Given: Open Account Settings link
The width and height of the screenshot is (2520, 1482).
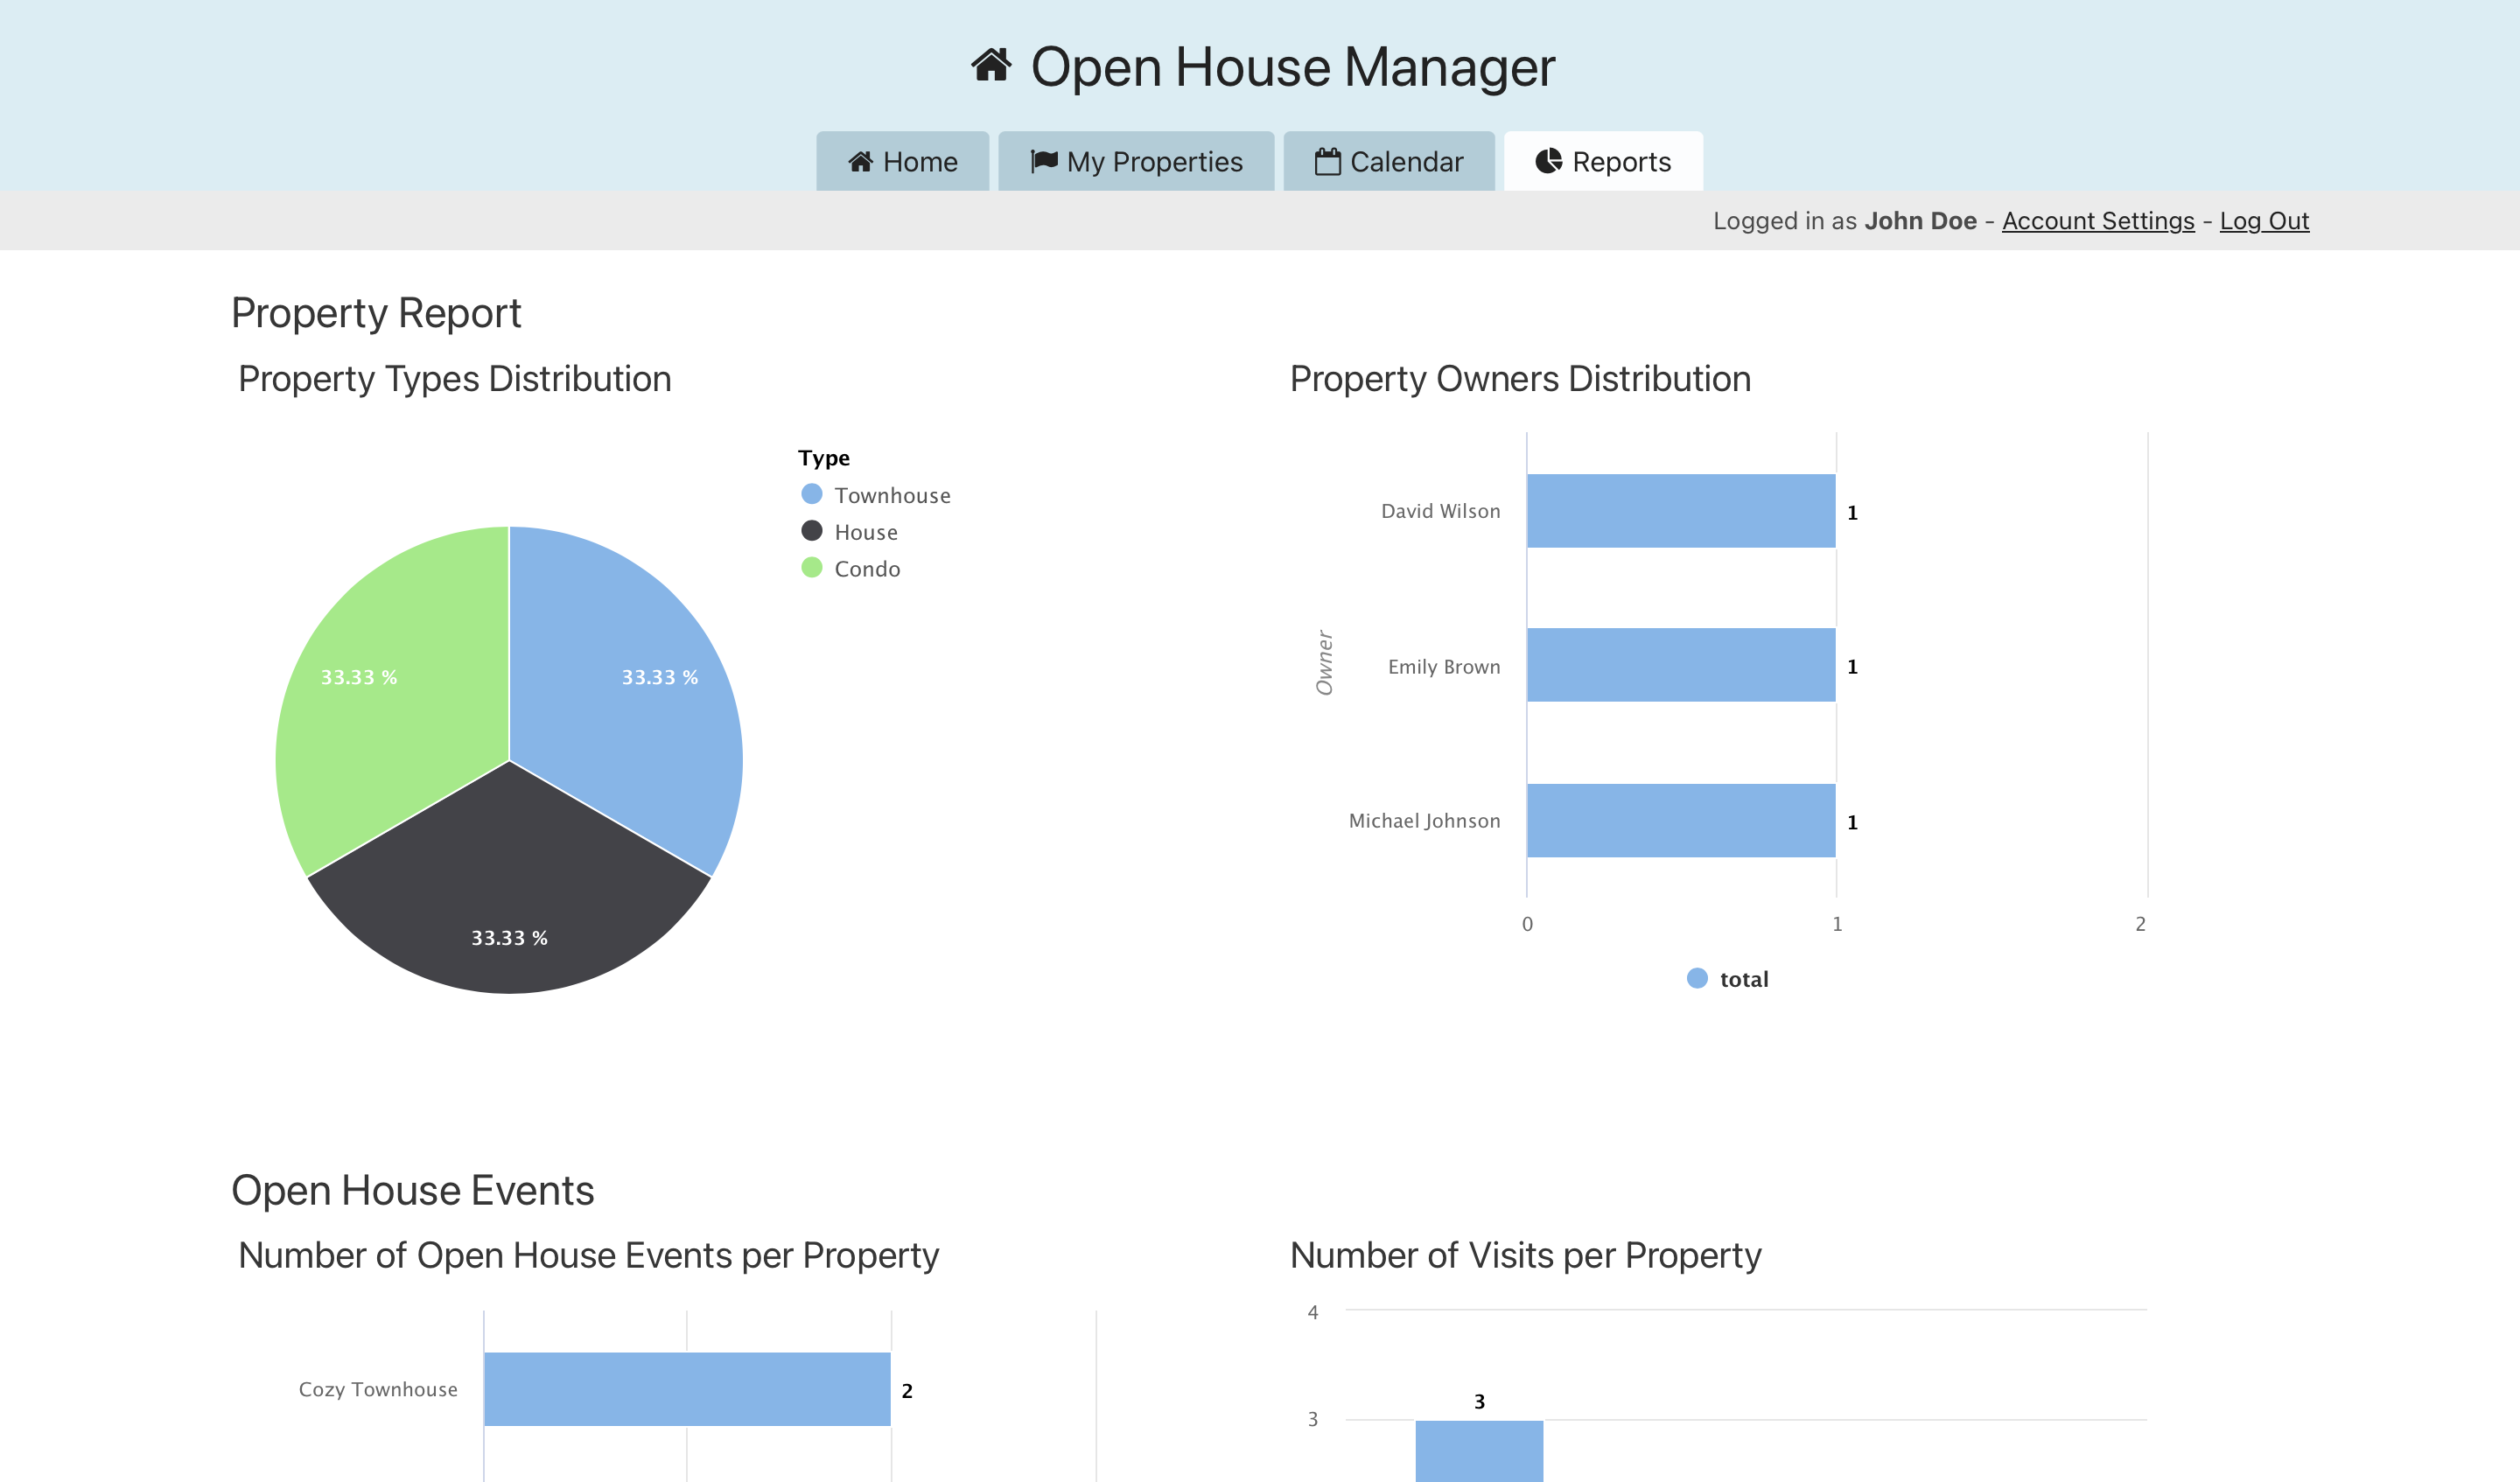Looking at the screenshot, I should click(2097, 221).
